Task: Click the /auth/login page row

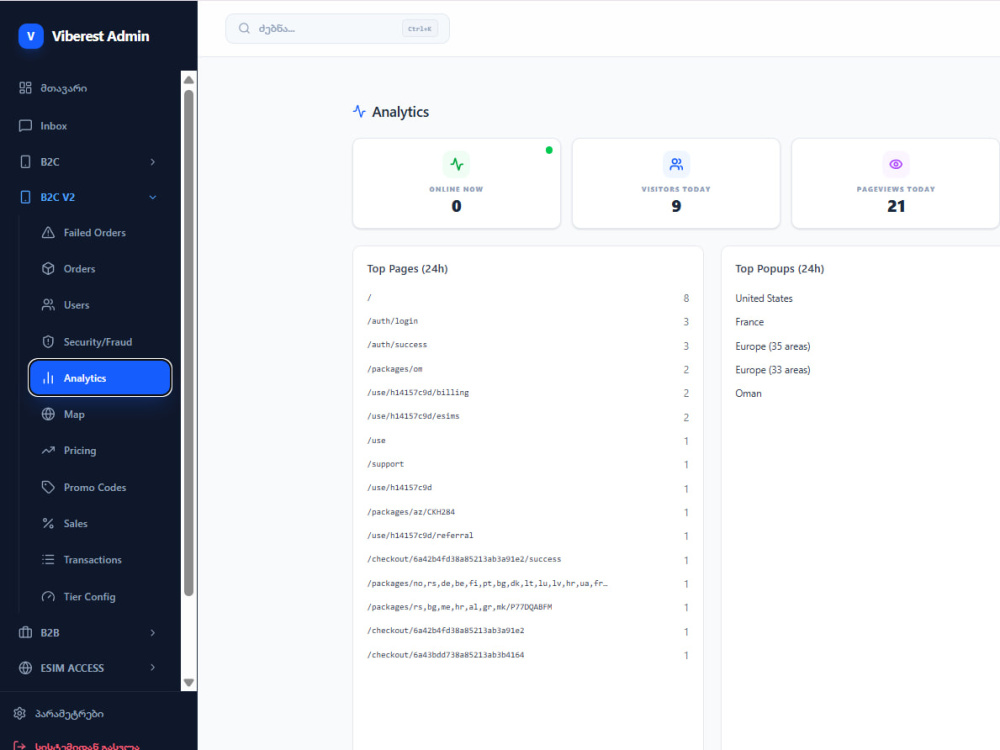Action: 527,321
